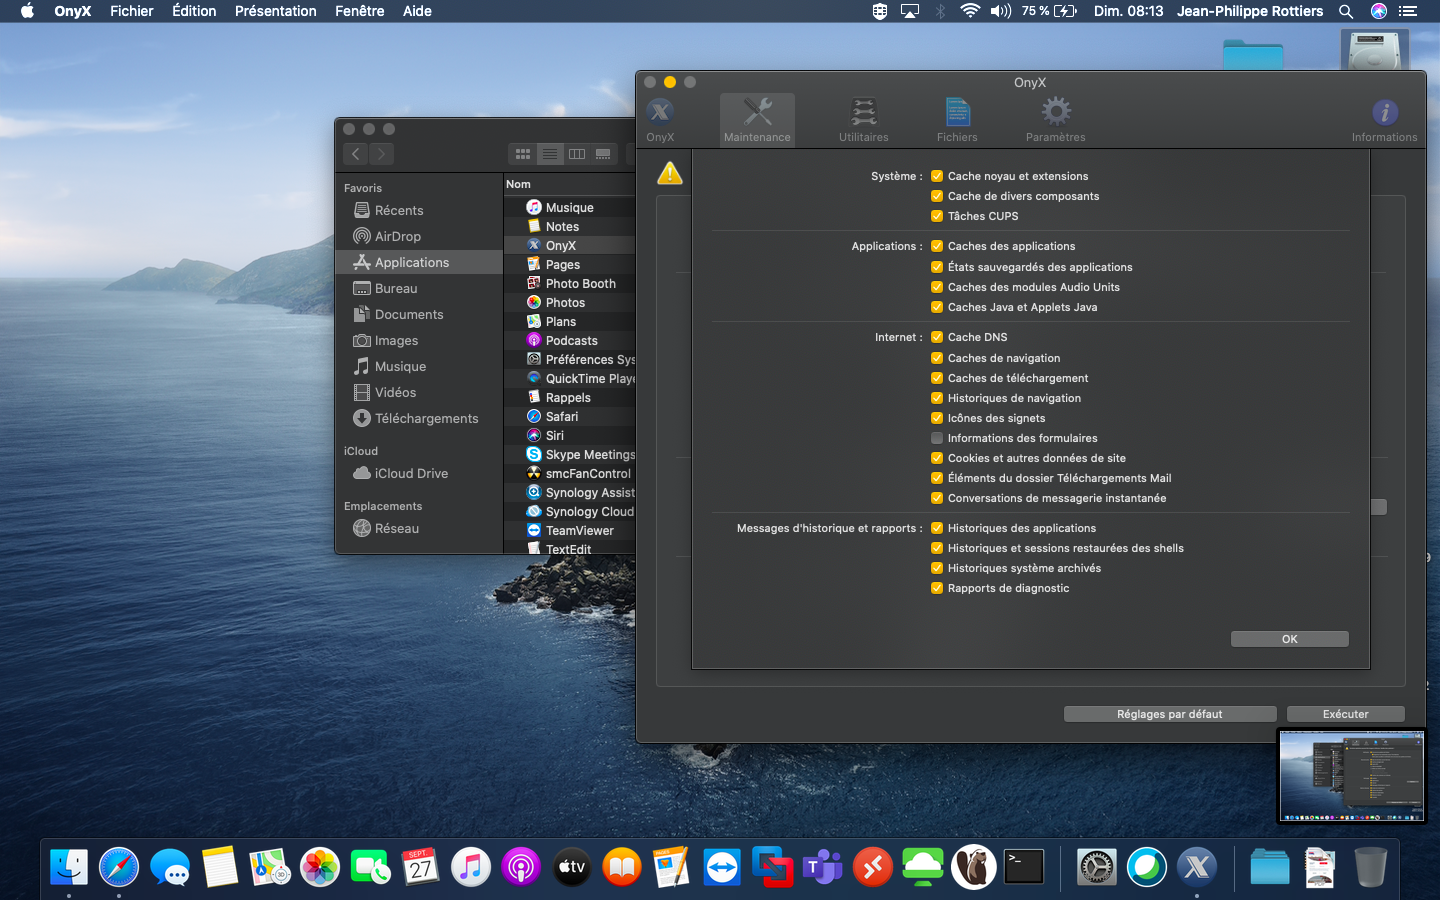Screen dimensions: 1440x900
Task: Open the Paramètres gear section
Action: pos(1055,119)
